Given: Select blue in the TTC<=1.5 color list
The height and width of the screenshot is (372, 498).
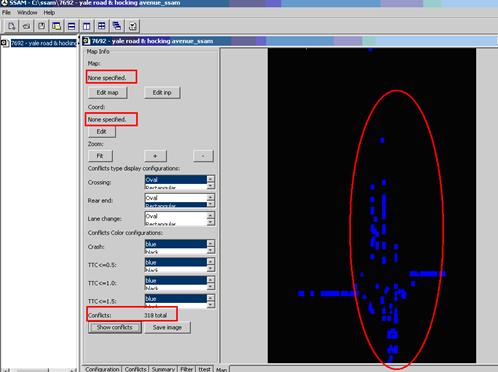Looking at the screenshot, I should tap(176, 299).
